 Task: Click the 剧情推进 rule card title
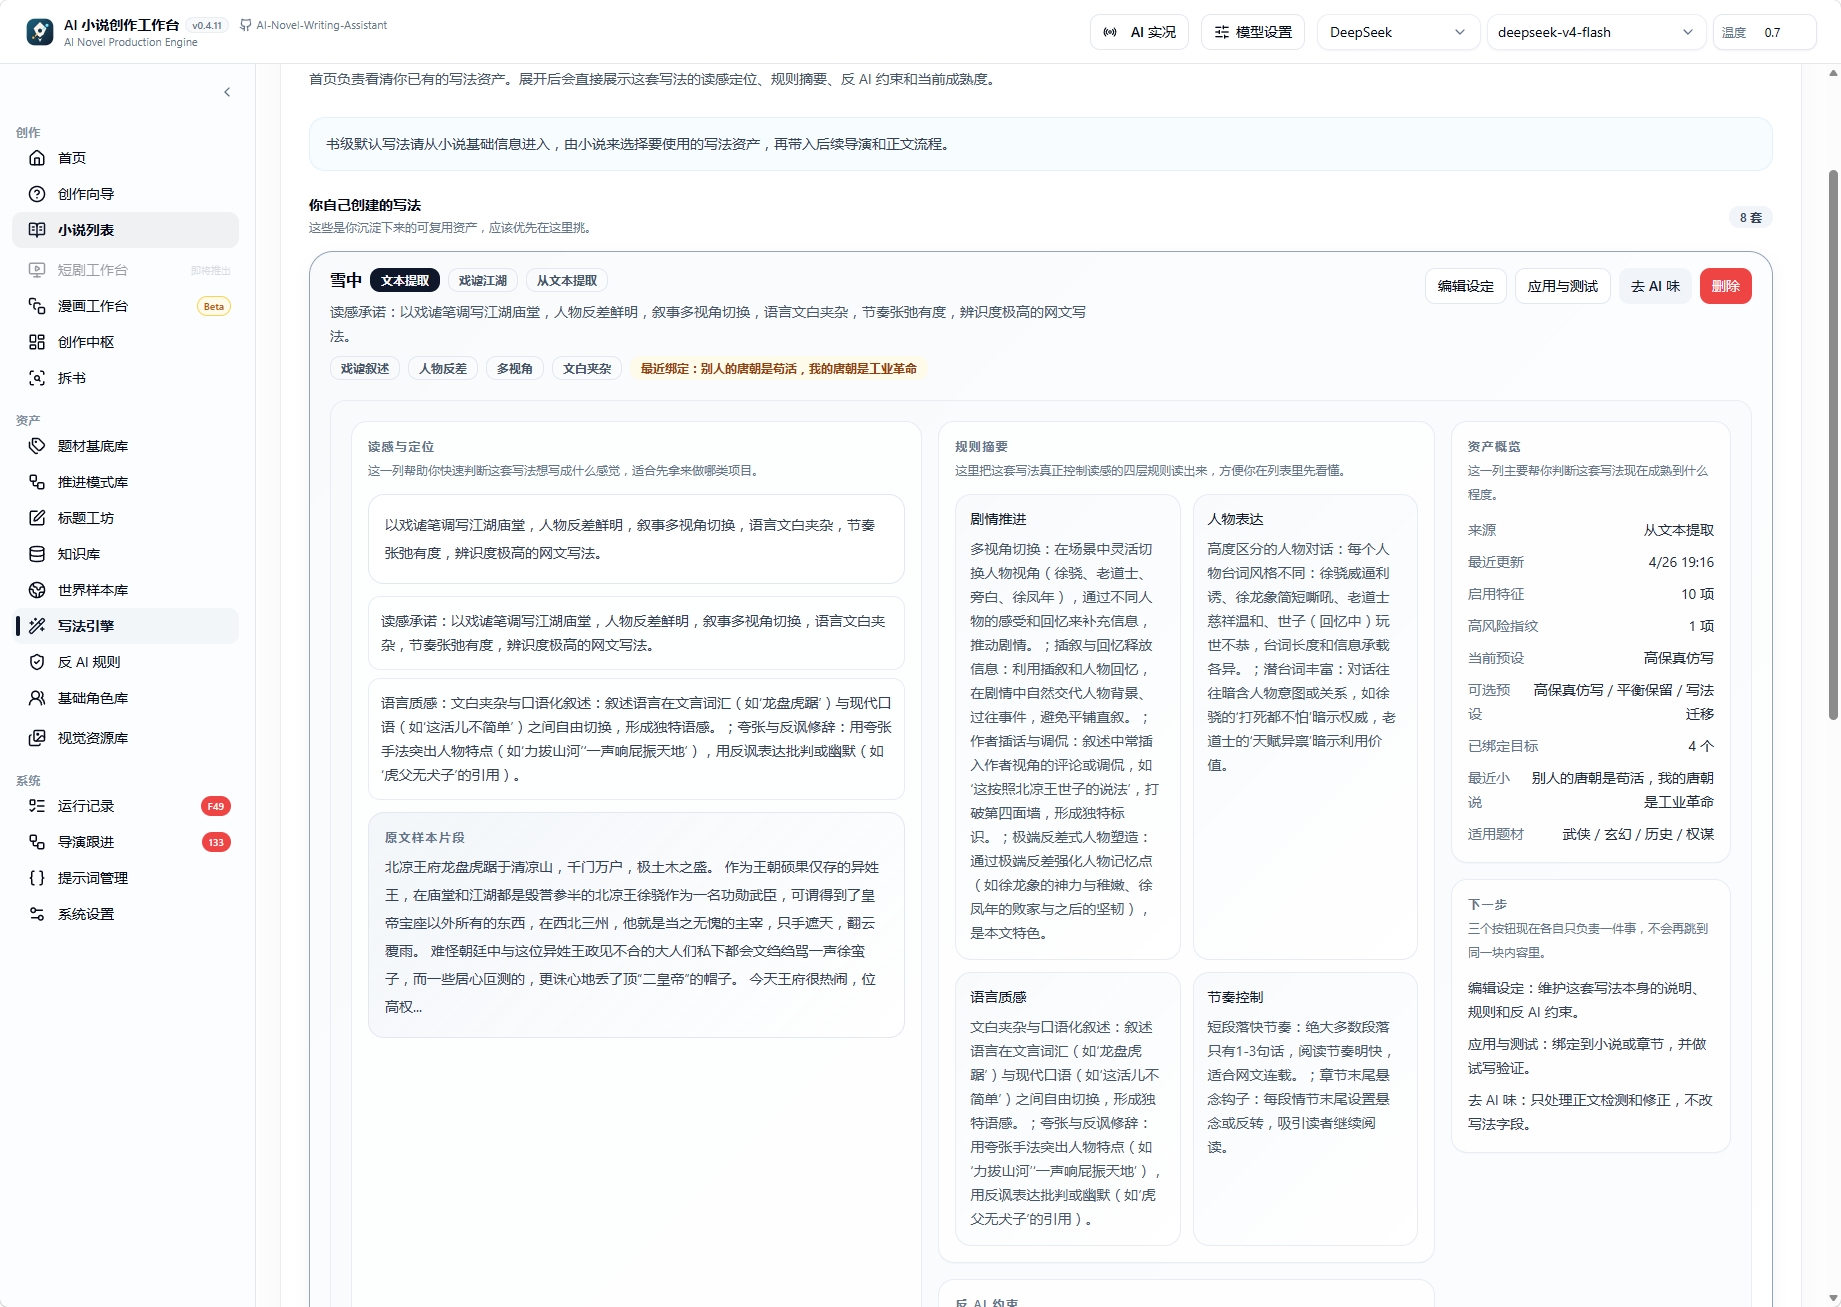(x=998, y=519)
